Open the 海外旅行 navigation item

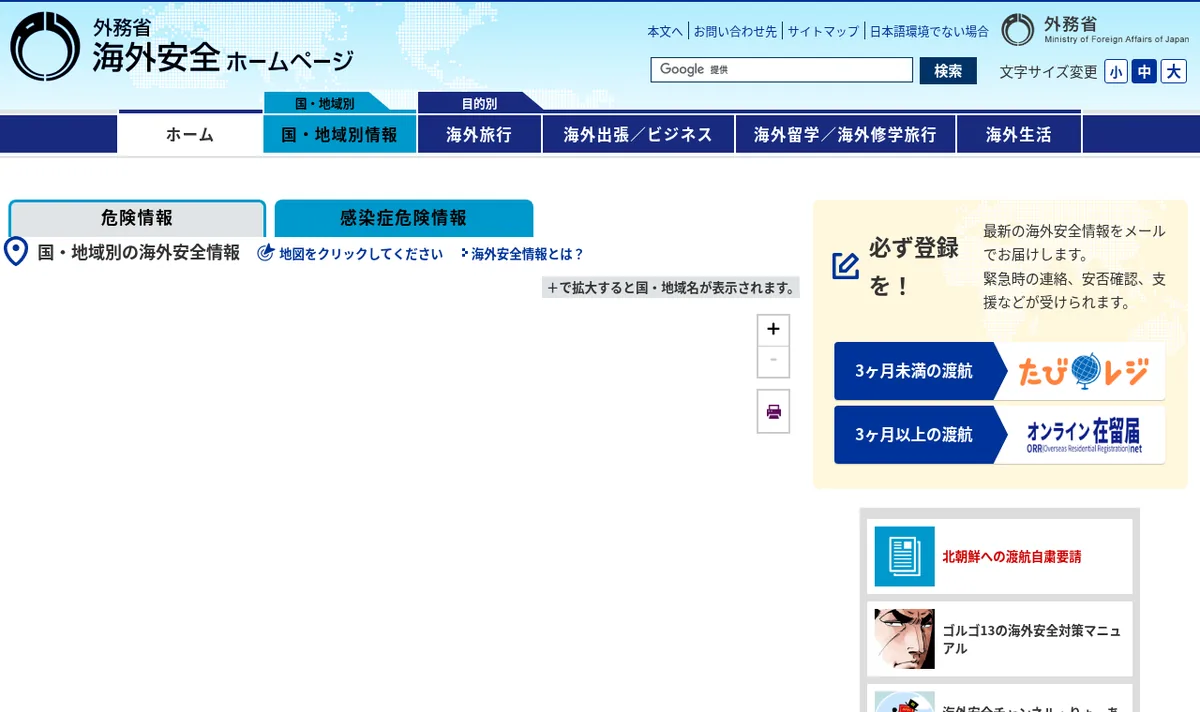tap(479, 134)
